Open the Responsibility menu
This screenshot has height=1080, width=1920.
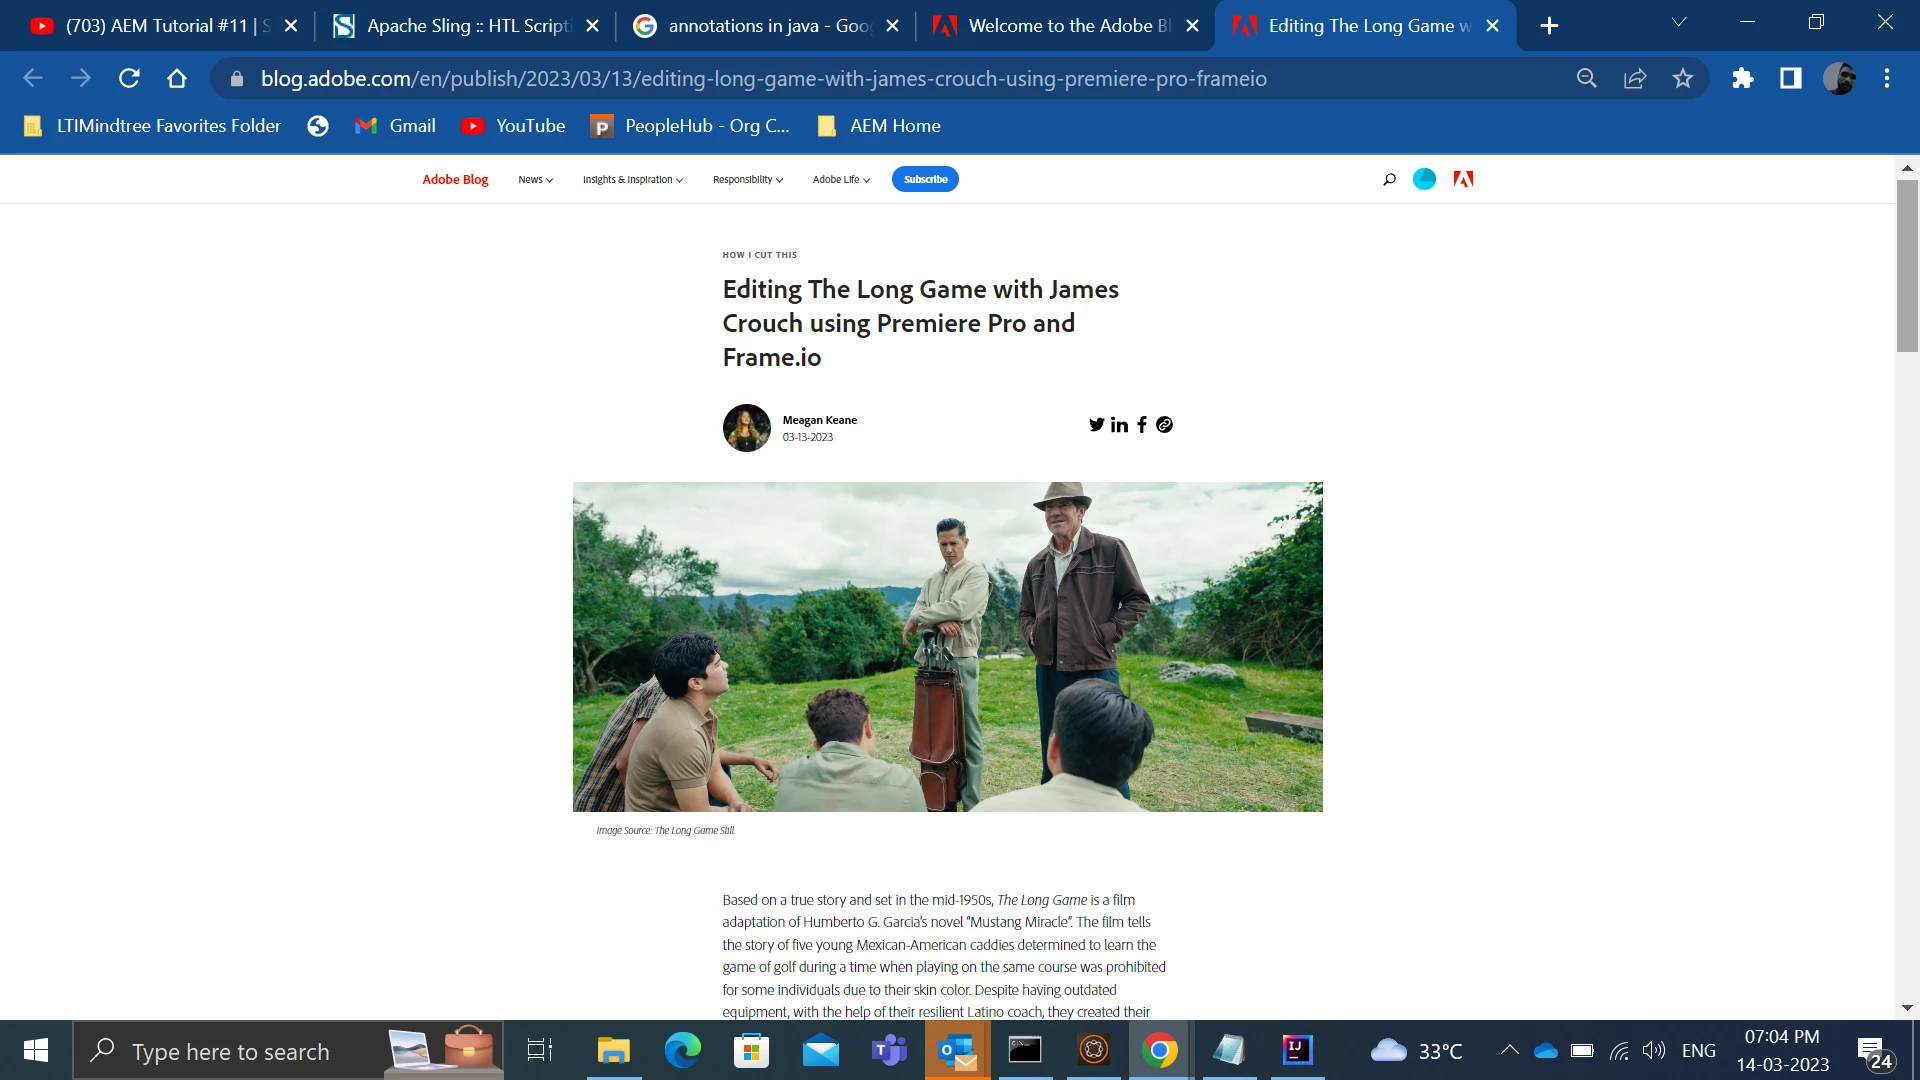pyautogui.click(x=747, y=180)
